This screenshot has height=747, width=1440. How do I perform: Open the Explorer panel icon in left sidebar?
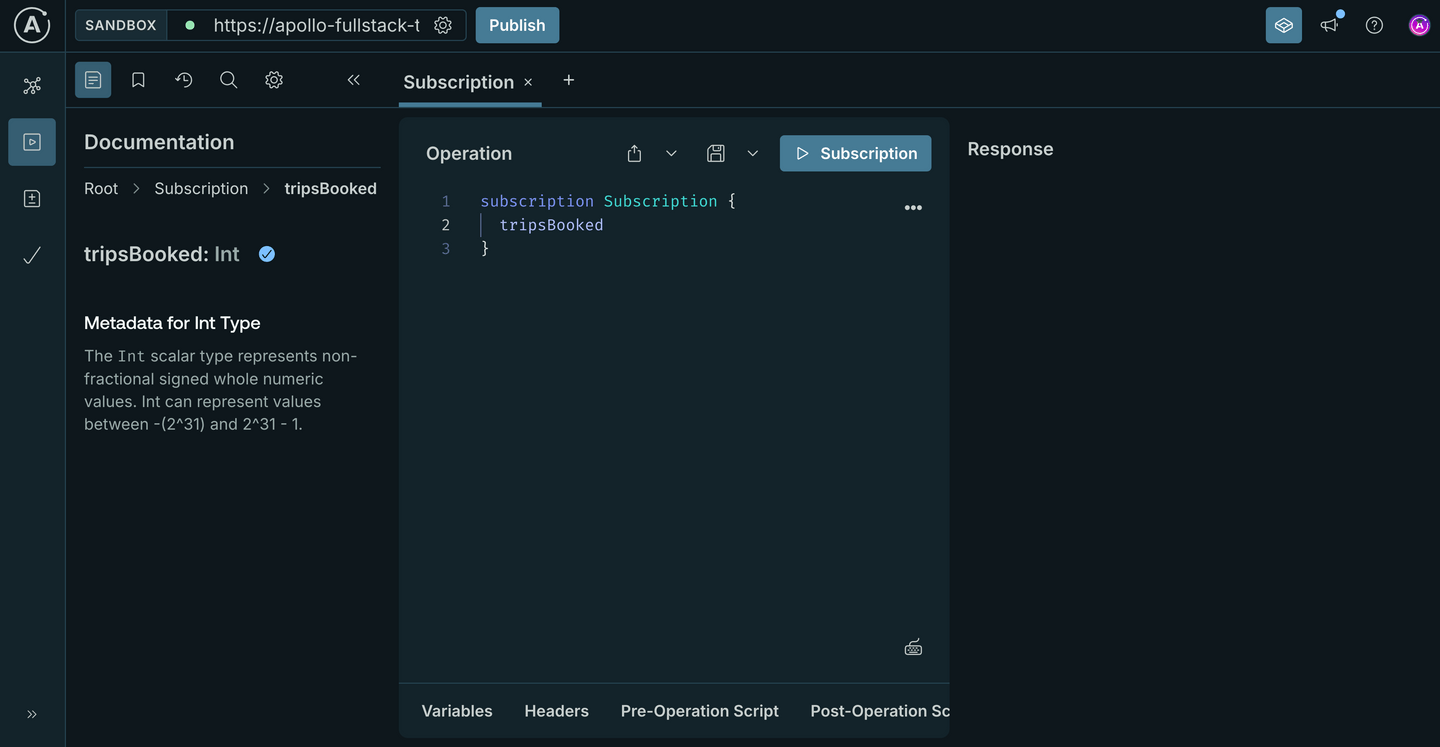31,142
